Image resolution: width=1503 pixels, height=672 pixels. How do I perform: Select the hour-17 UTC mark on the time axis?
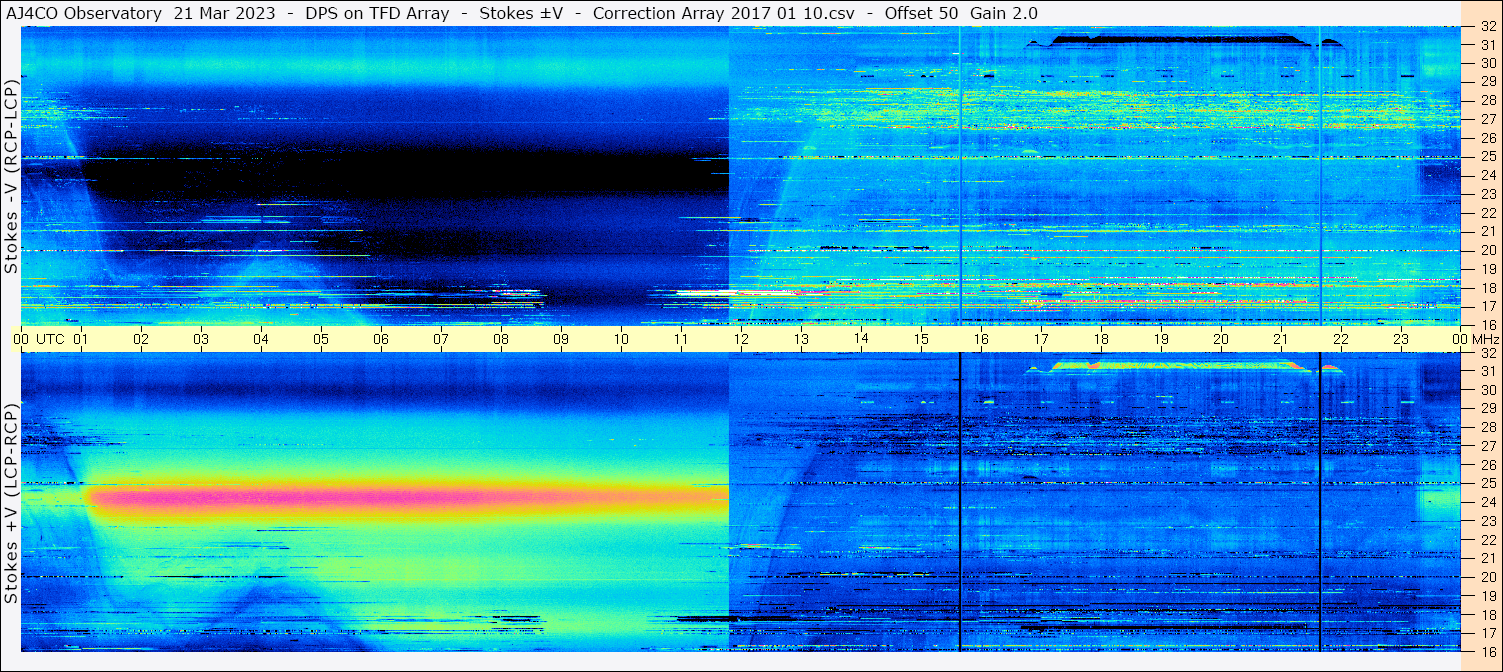point(1041,339)
